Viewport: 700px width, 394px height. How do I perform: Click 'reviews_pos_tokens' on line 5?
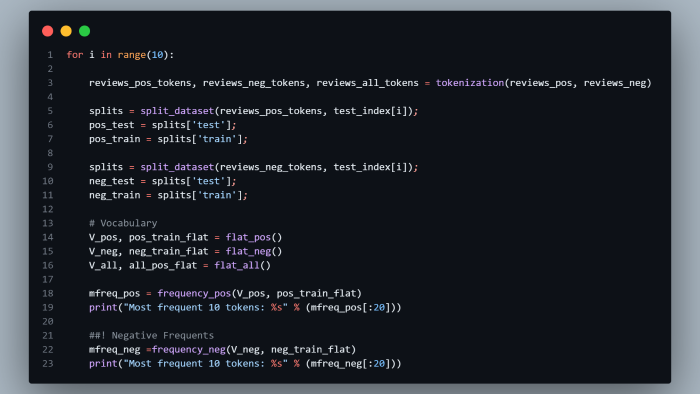click(271, 111)
